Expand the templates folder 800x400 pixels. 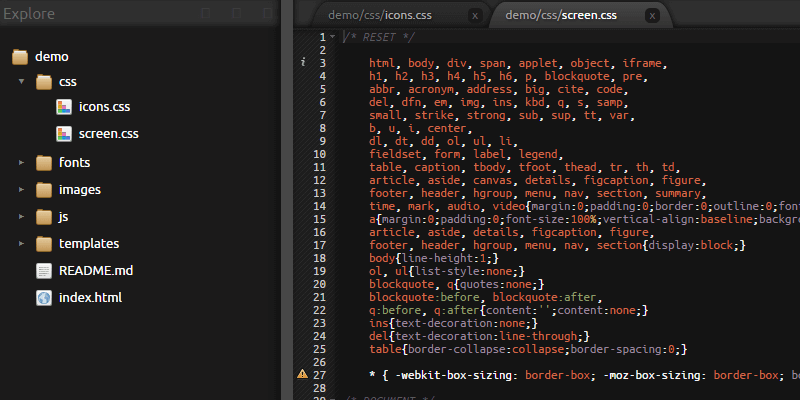21,243
